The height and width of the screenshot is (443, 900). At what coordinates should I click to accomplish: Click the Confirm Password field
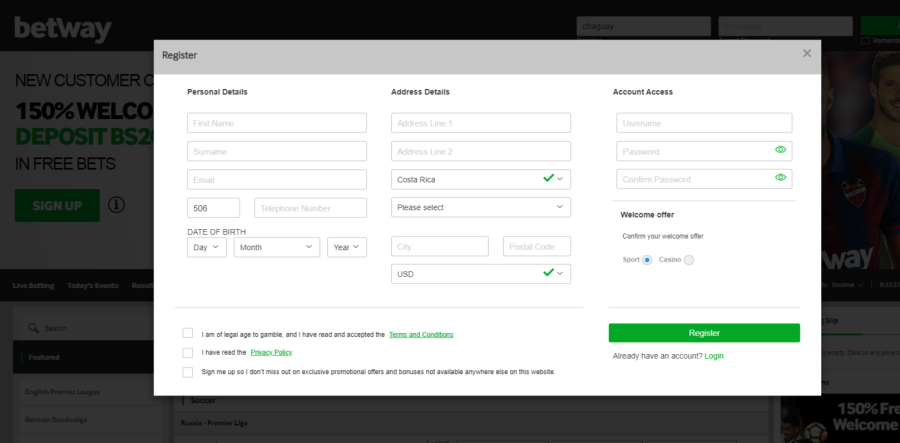point(704,179)
